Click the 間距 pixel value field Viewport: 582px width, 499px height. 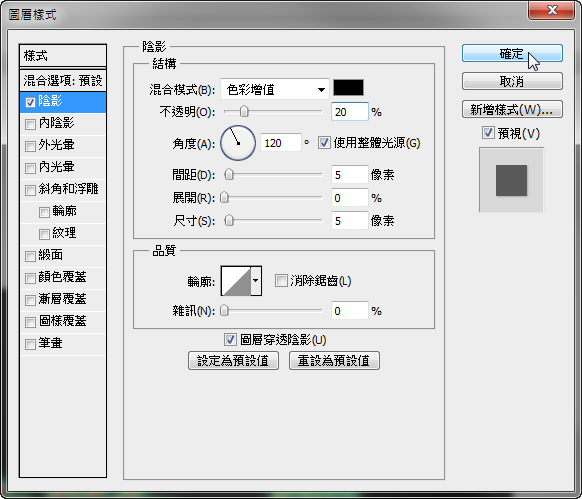click(x=350, y=175)
